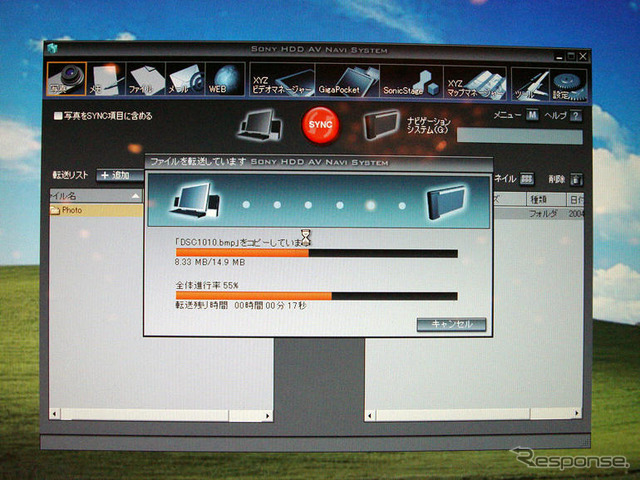Image resolution: width=640 pixels, height=480 pixels.
Task: Cancel transfer with キャンセル button
Action: tap(451, 324)
